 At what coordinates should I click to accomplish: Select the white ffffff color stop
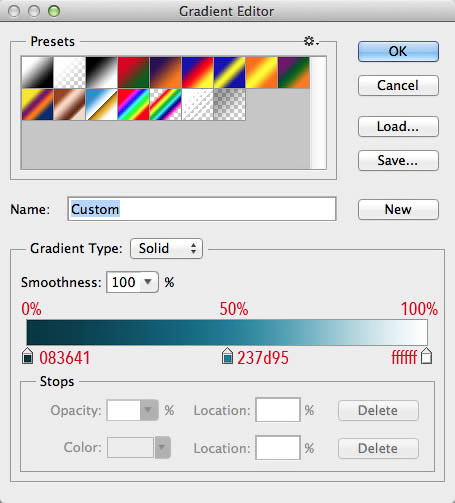(426, 356)
